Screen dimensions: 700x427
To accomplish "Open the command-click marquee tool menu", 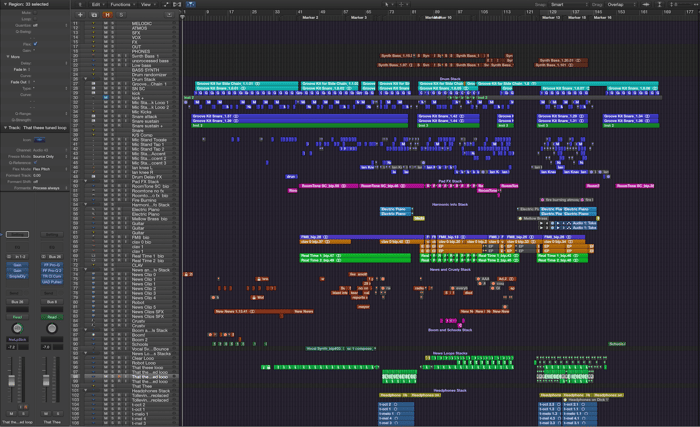I will click(402, 4).
